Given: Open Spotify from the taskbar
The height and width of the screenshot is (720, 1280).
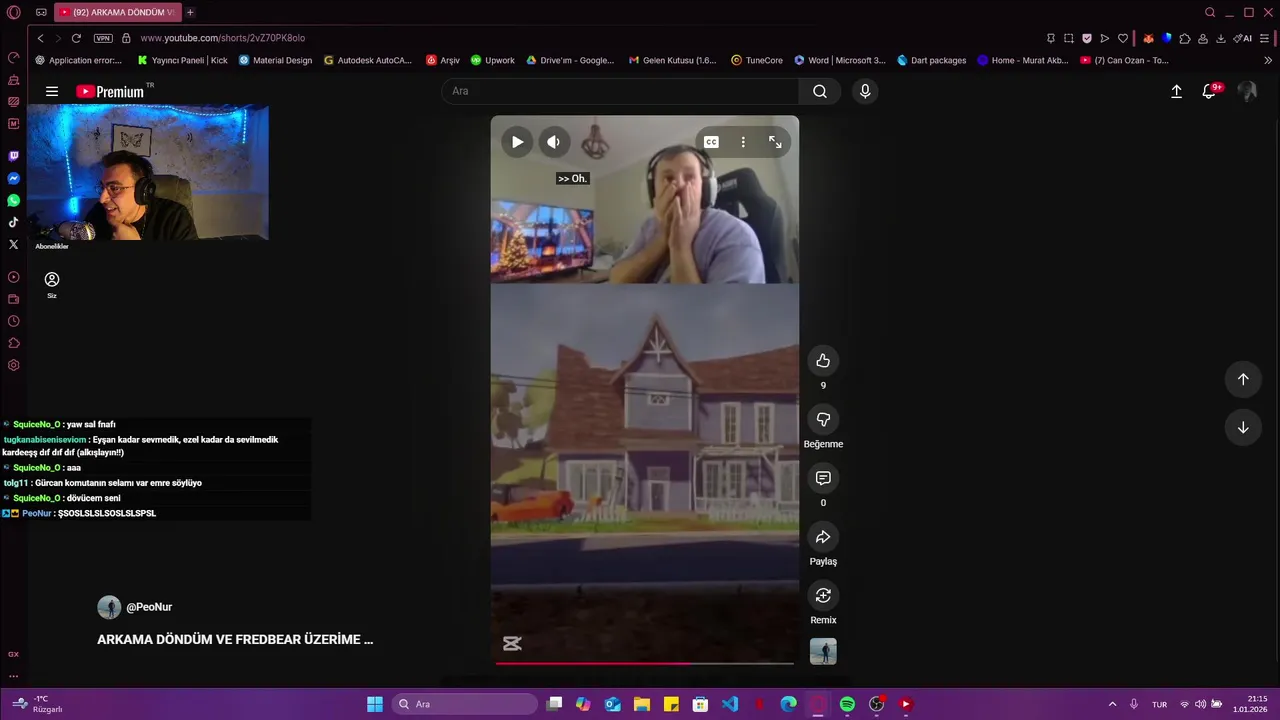Looking at the screenshot, I should click(x=847, y=704).
